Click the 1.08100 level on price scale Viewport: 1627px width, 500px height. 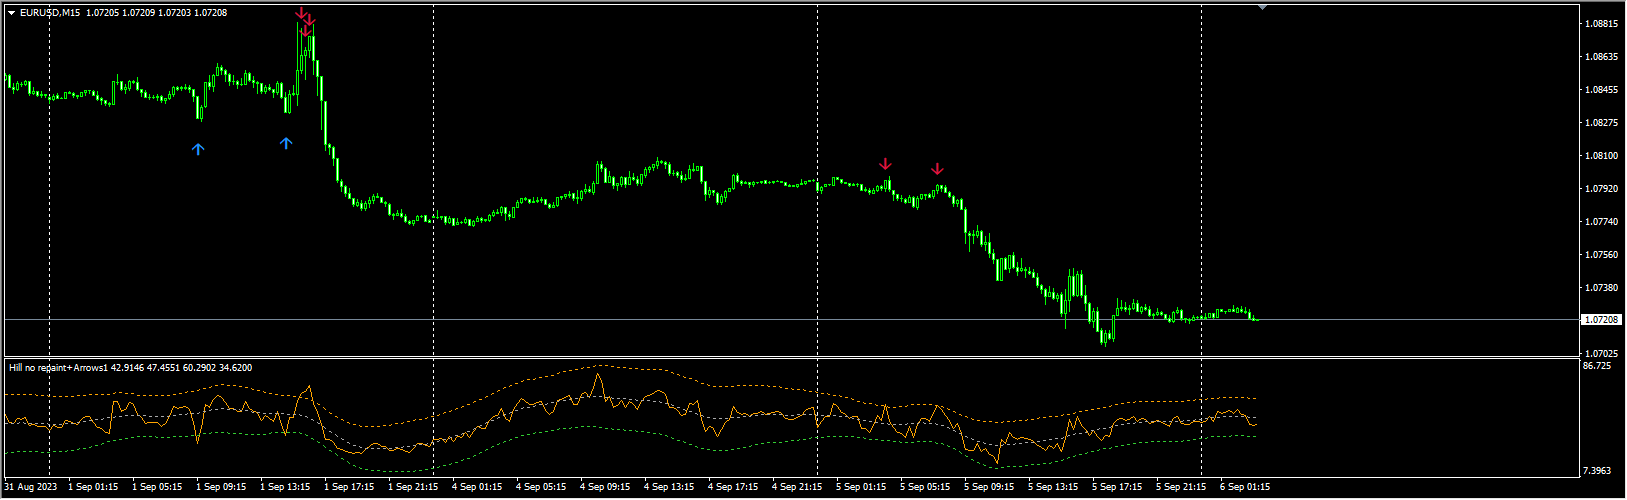[1602, 156]
